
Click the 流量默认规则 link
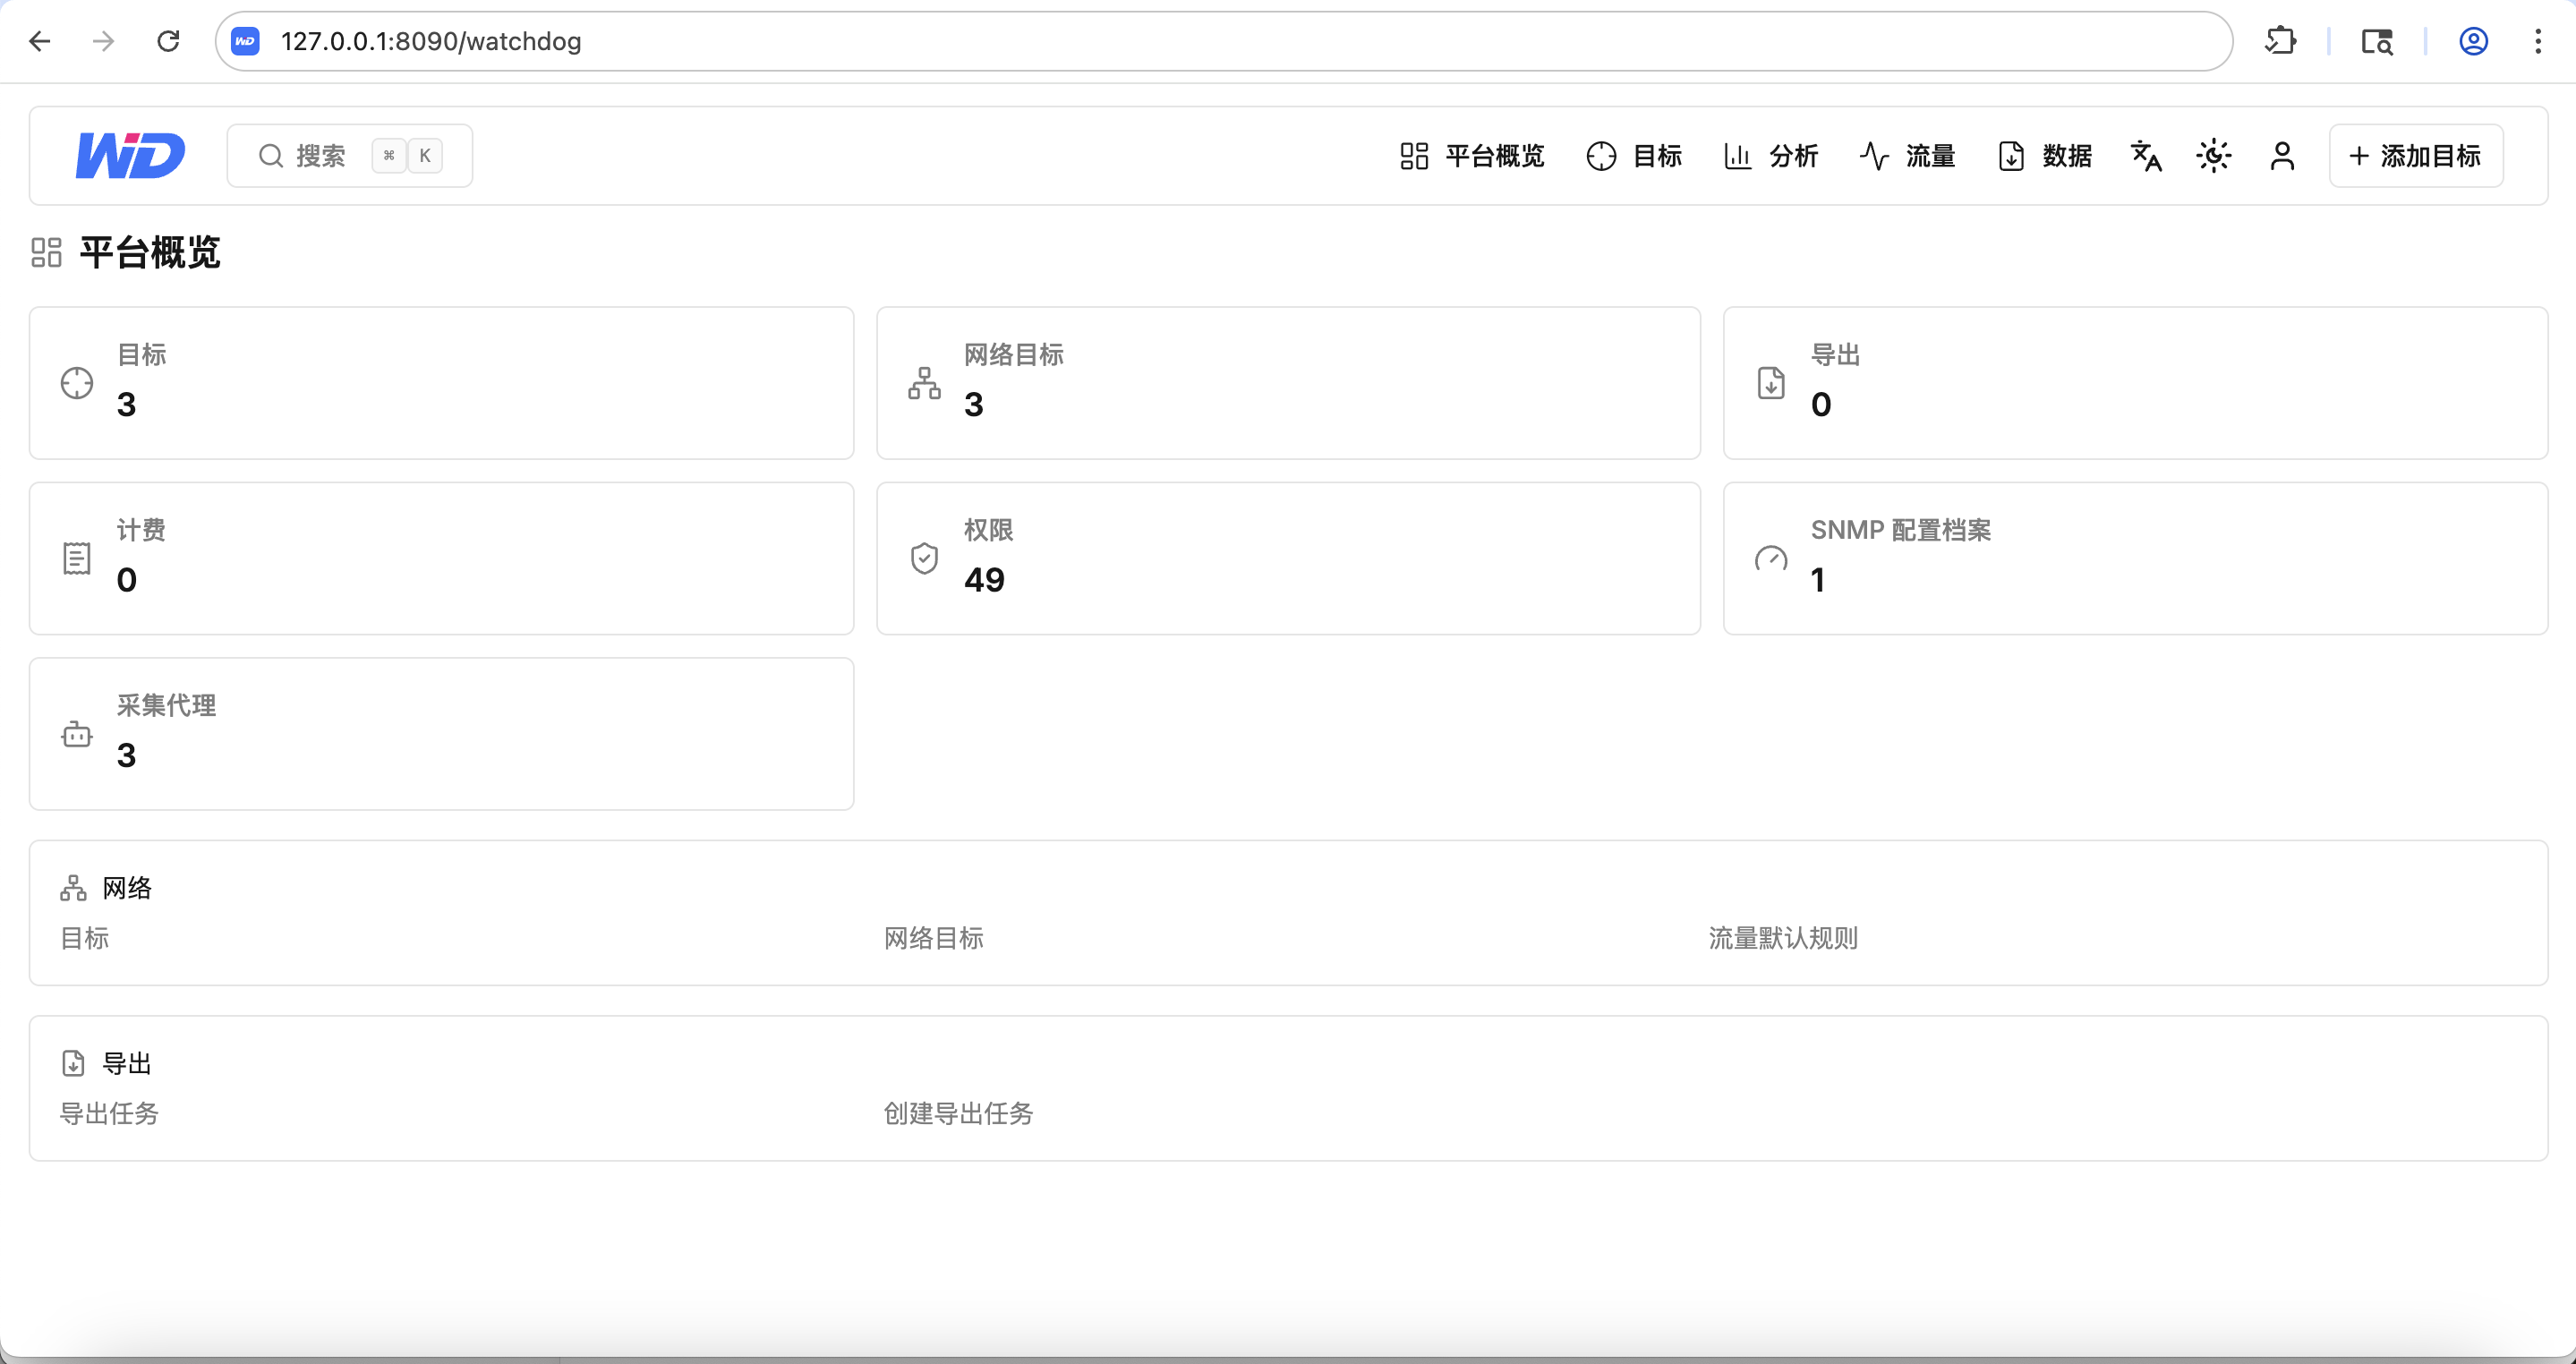(1783, 938)
